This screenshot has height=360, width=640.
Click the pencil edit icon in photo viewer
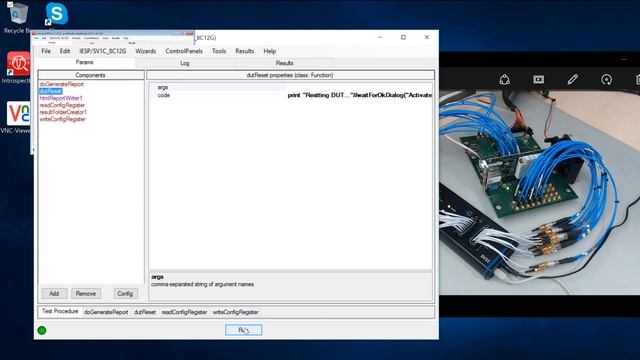(572, 79)
